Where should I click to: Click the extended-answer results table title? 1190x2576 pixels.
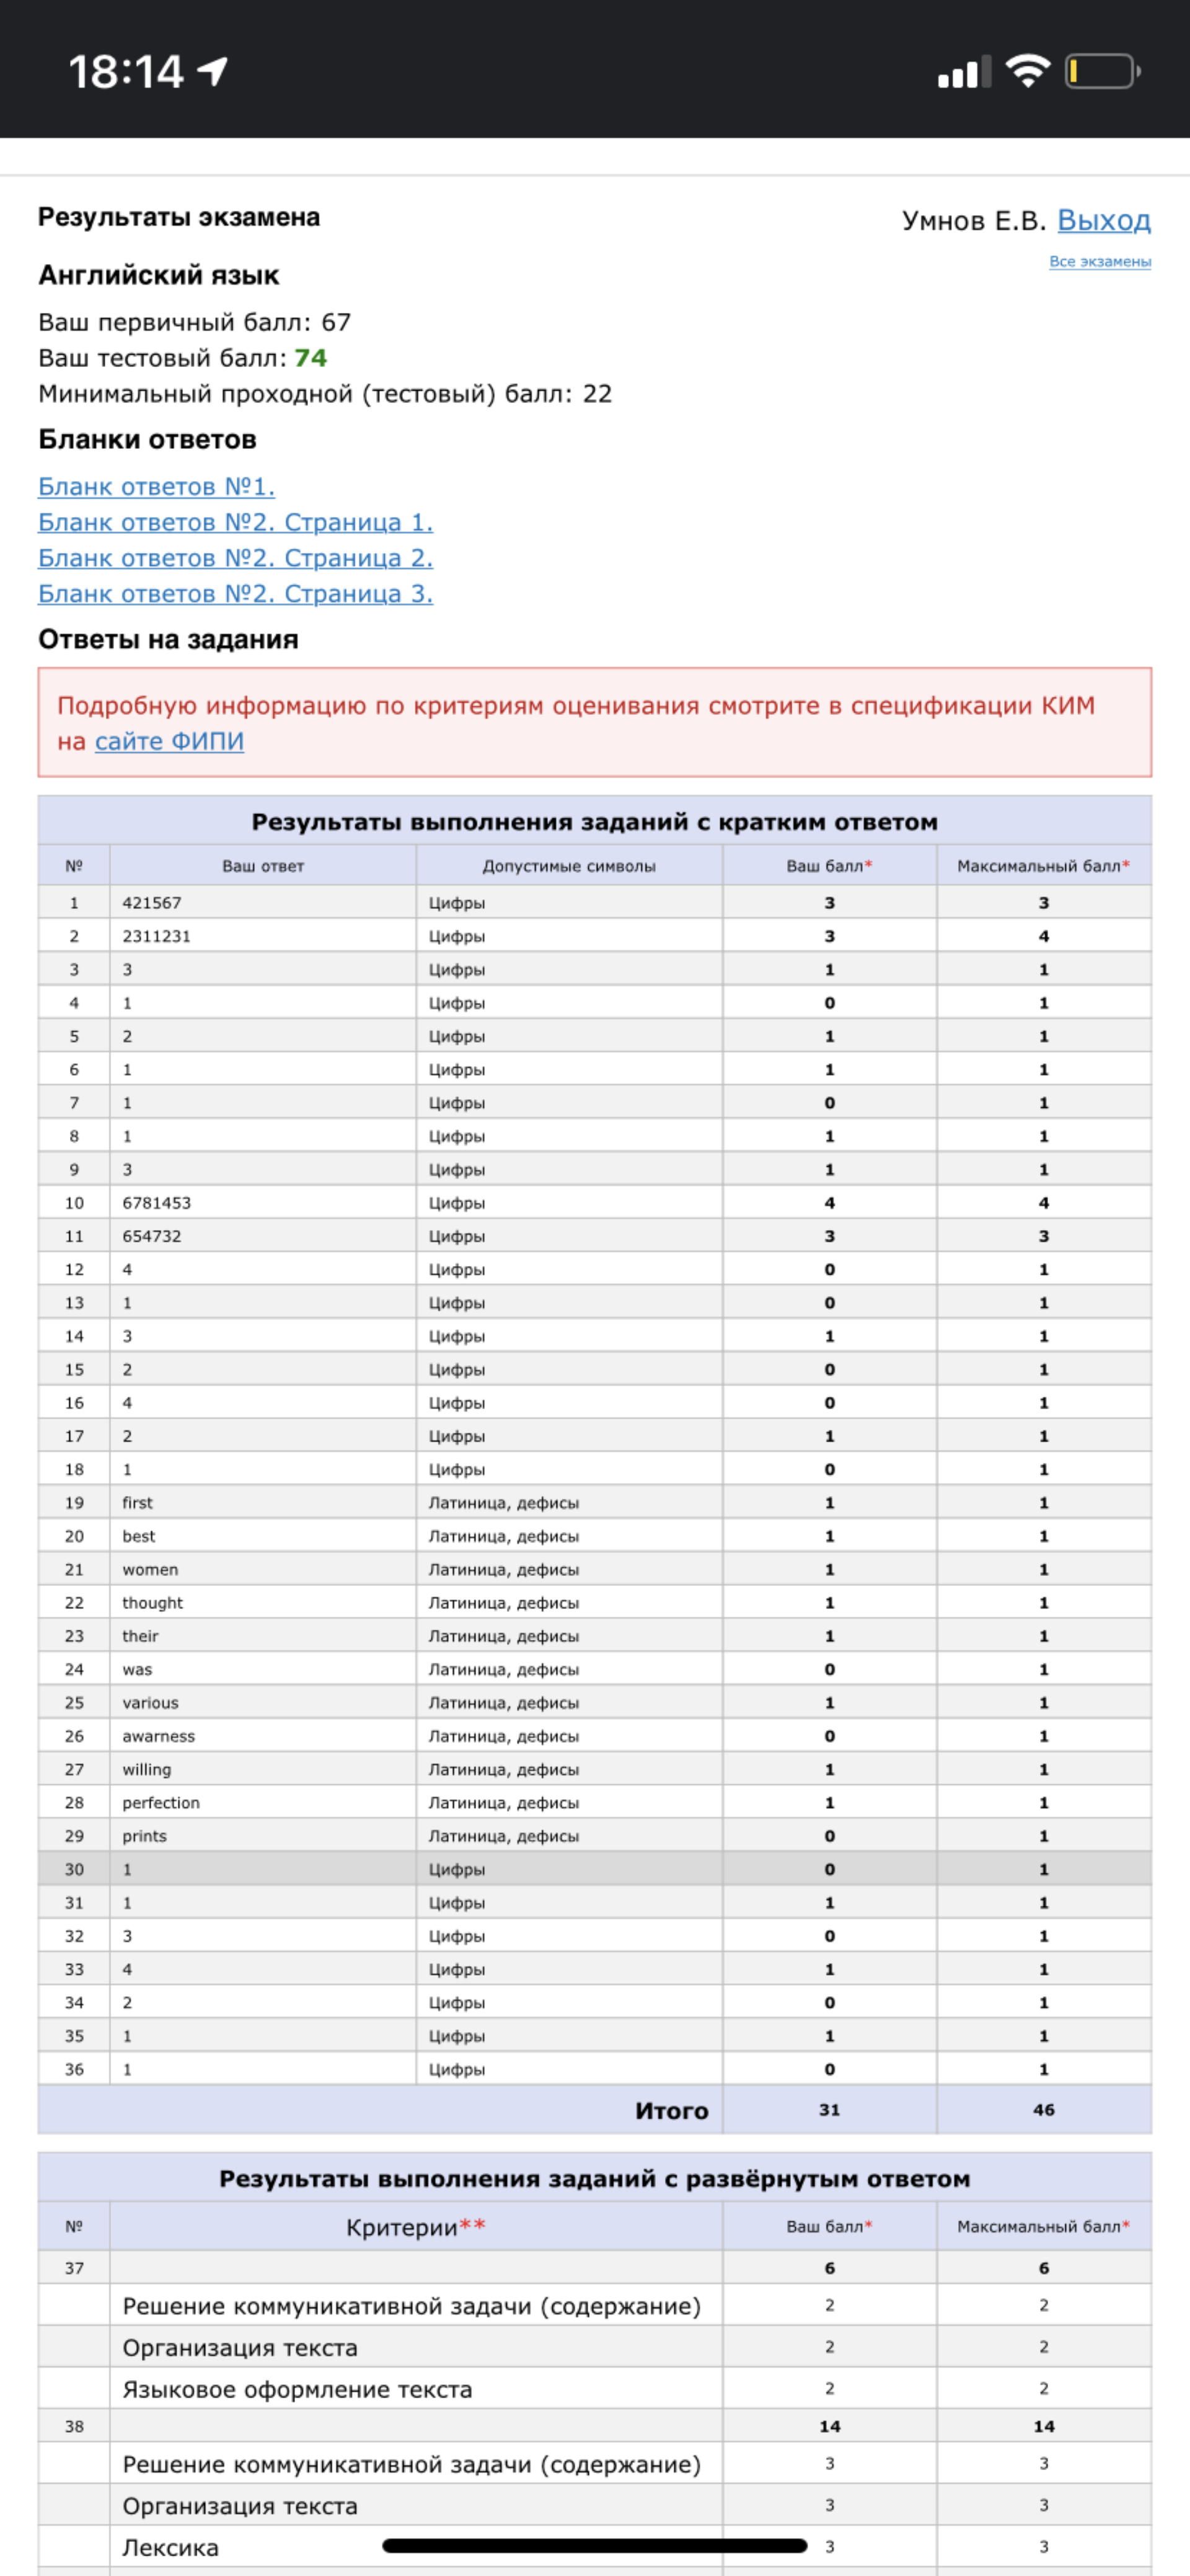tap(595, 2179)
